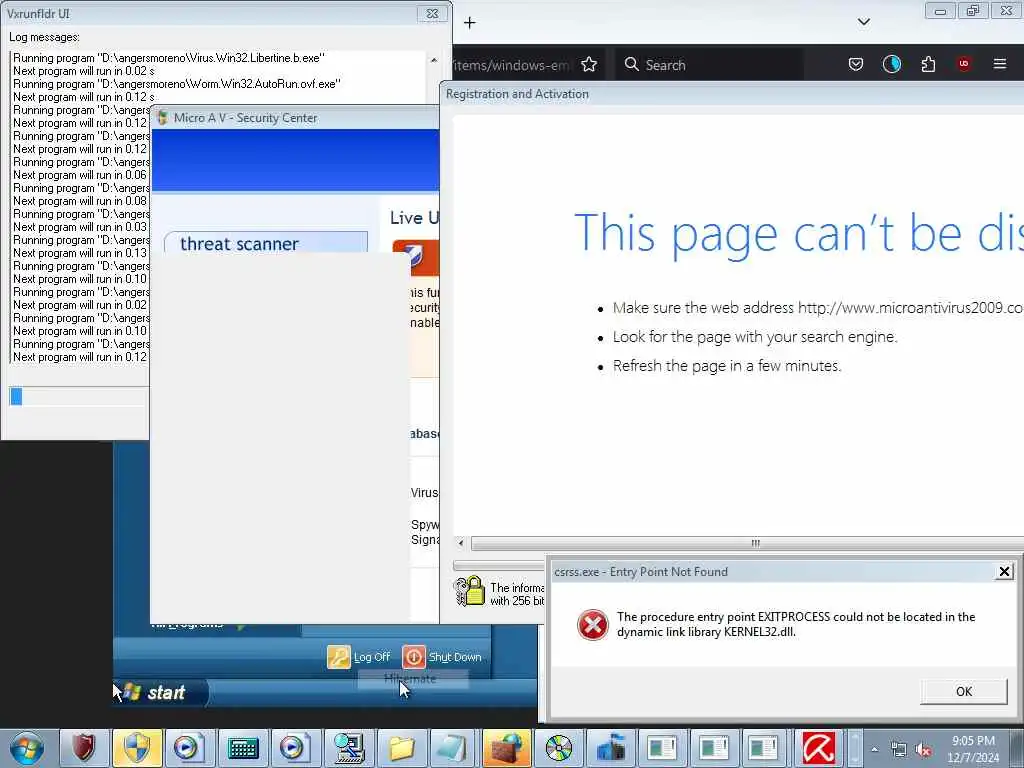The height and width of the screenshot is (768, 1024).
Task: Click the XP Shut Down button
Action: [x=442, y=657]
